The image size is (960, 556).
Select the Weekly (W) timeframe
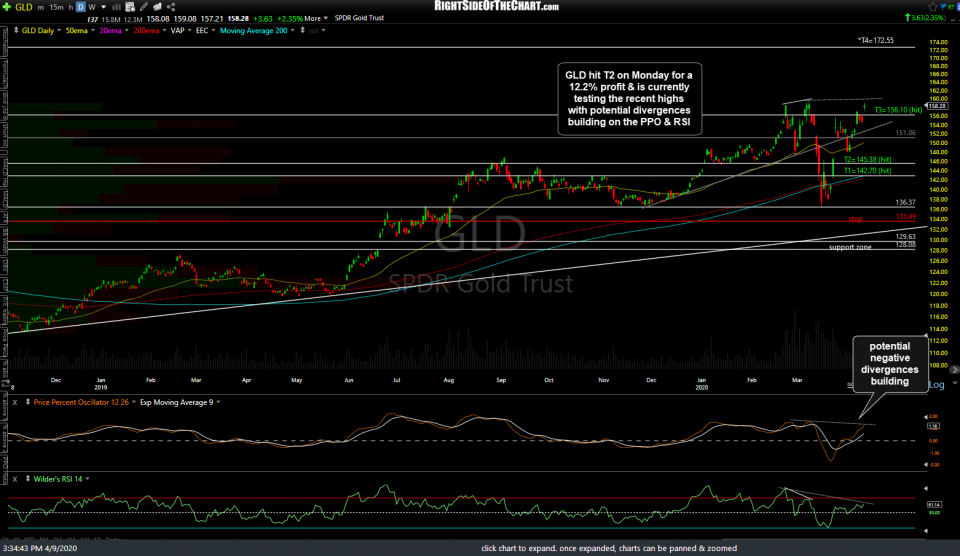[x=92, y=7]
